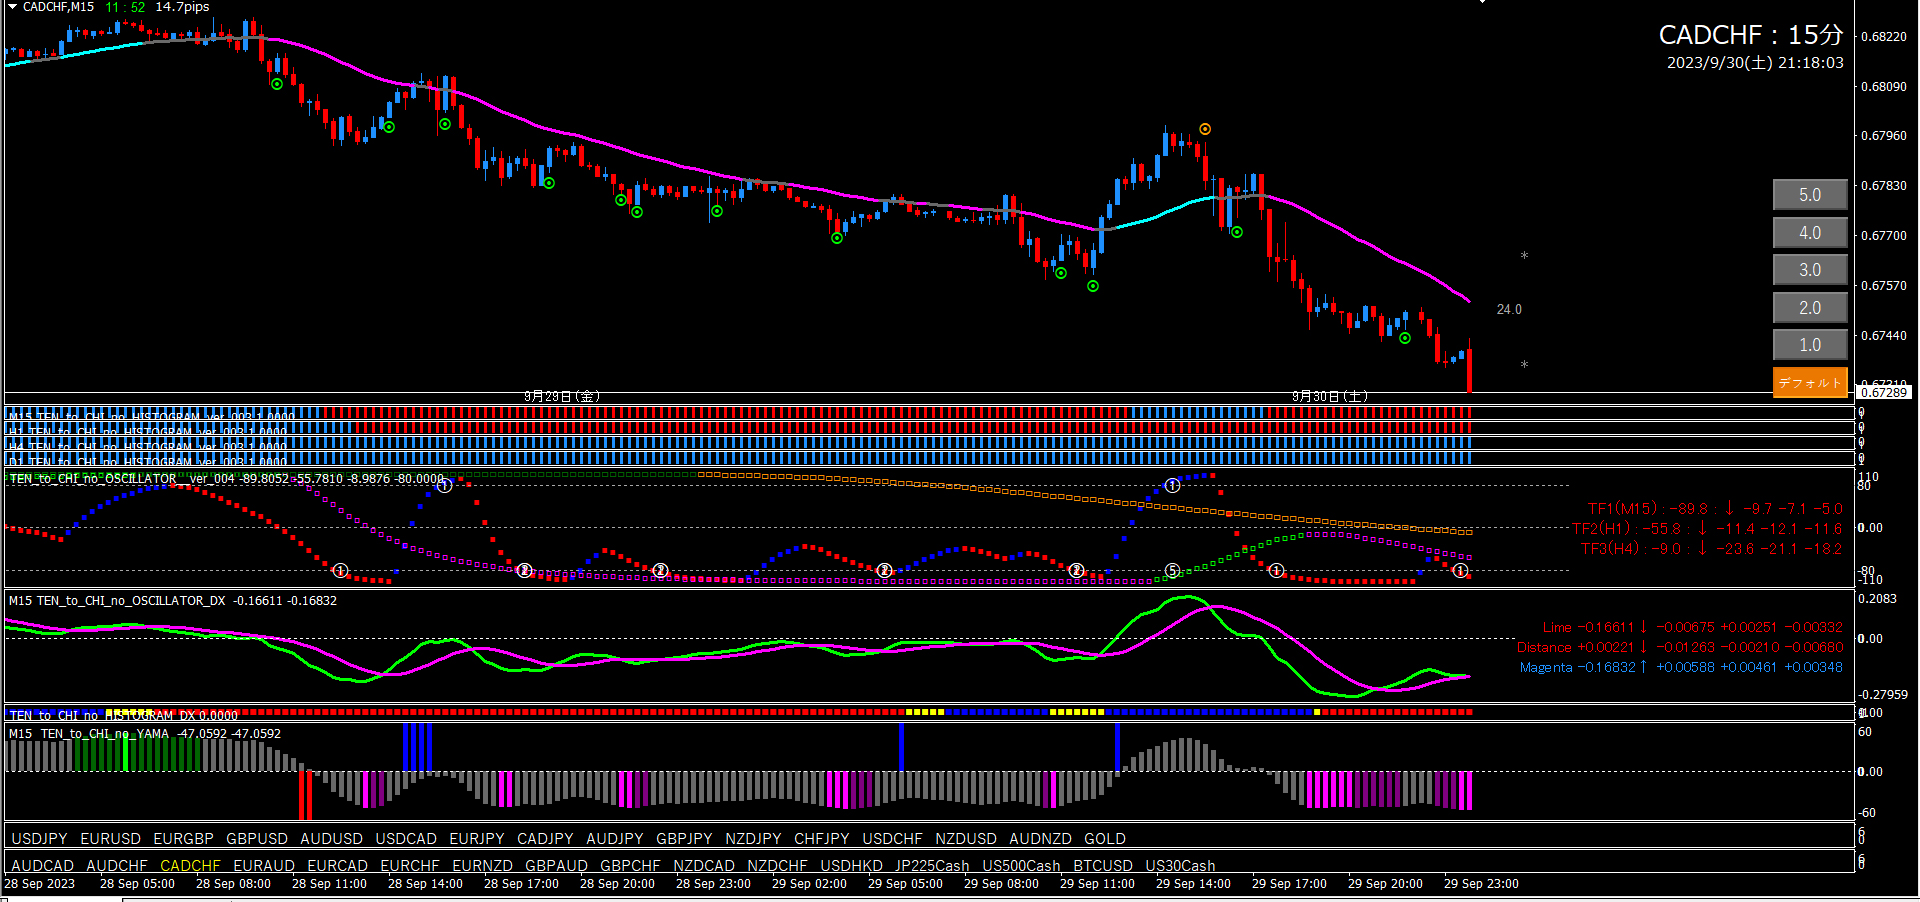Click the 28 Sep 14:00 time axis label

point(425,884)
